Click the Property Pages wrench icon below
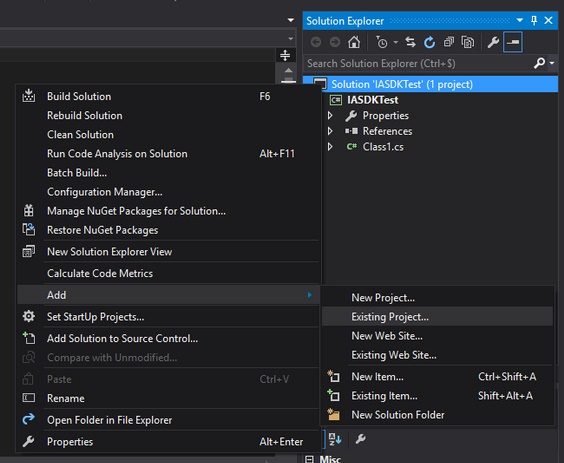The height and width of the screenshot is (463, 564). click(x=360, y=439)
